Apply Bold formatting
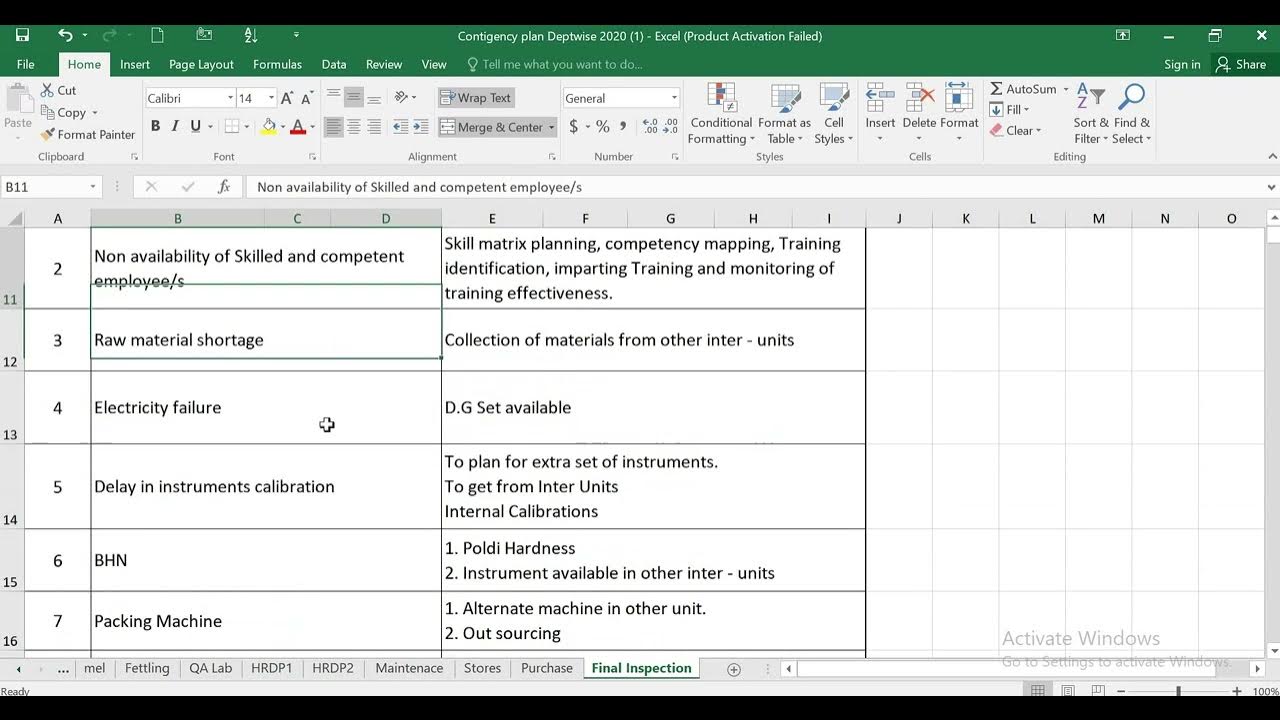Screen dimensions: 1280x720 click(155, 126)
